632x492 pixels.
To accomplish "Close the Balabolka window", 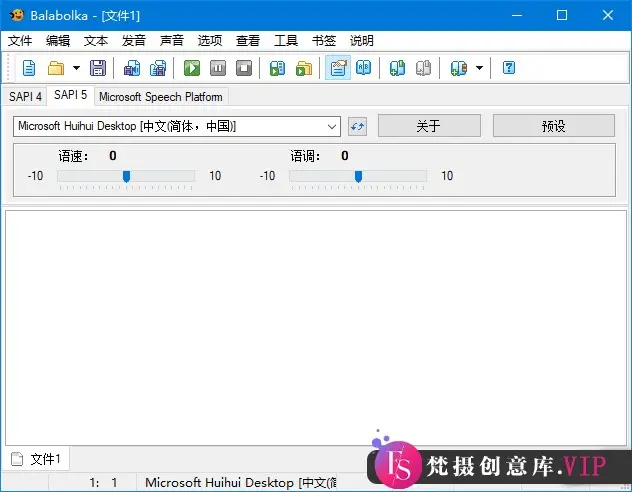I will 608,15.
